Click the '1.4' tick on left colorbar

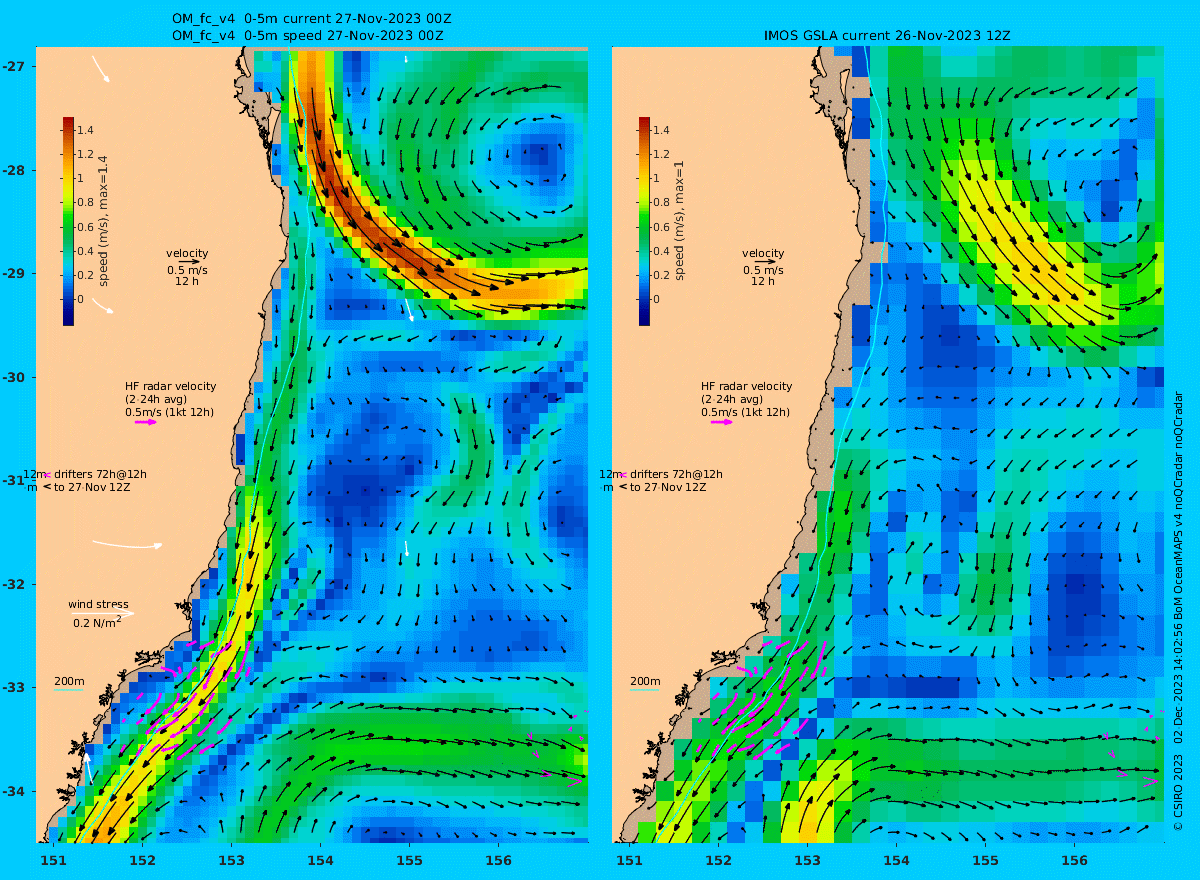tap(85, 130)
